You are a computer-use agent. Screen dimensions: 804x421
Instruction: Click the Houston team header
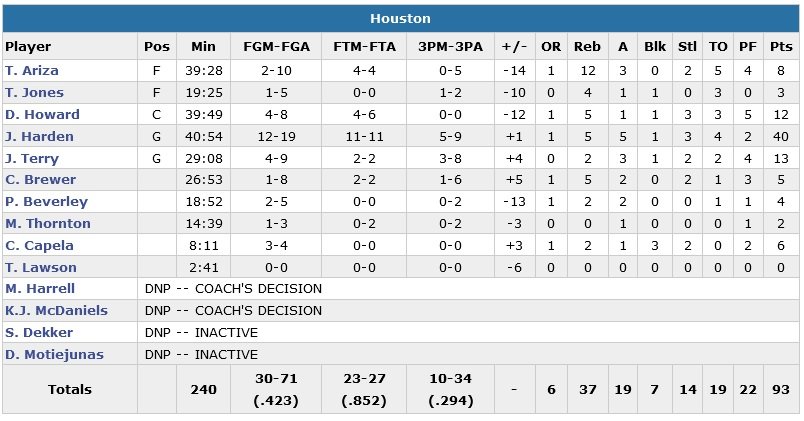pyautogui.click(x=400, y=19)
